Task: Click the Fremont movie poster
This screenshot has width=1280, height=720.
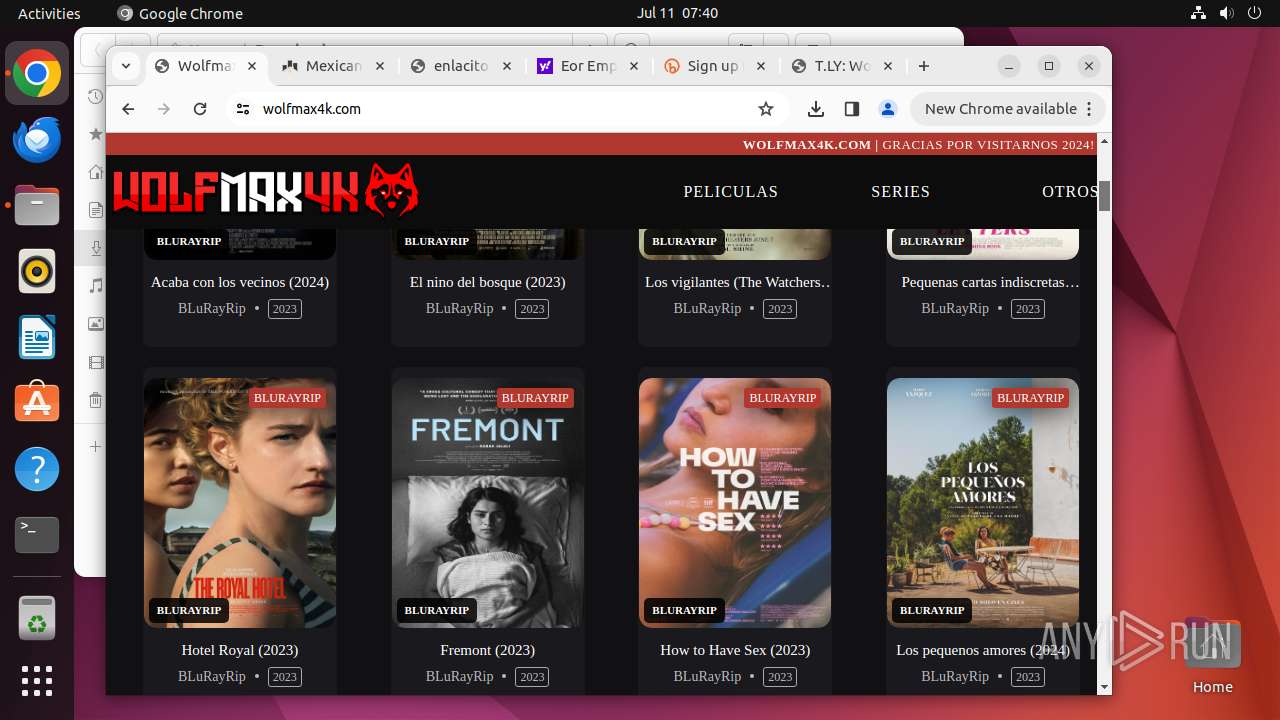Action: coord(487,503)
